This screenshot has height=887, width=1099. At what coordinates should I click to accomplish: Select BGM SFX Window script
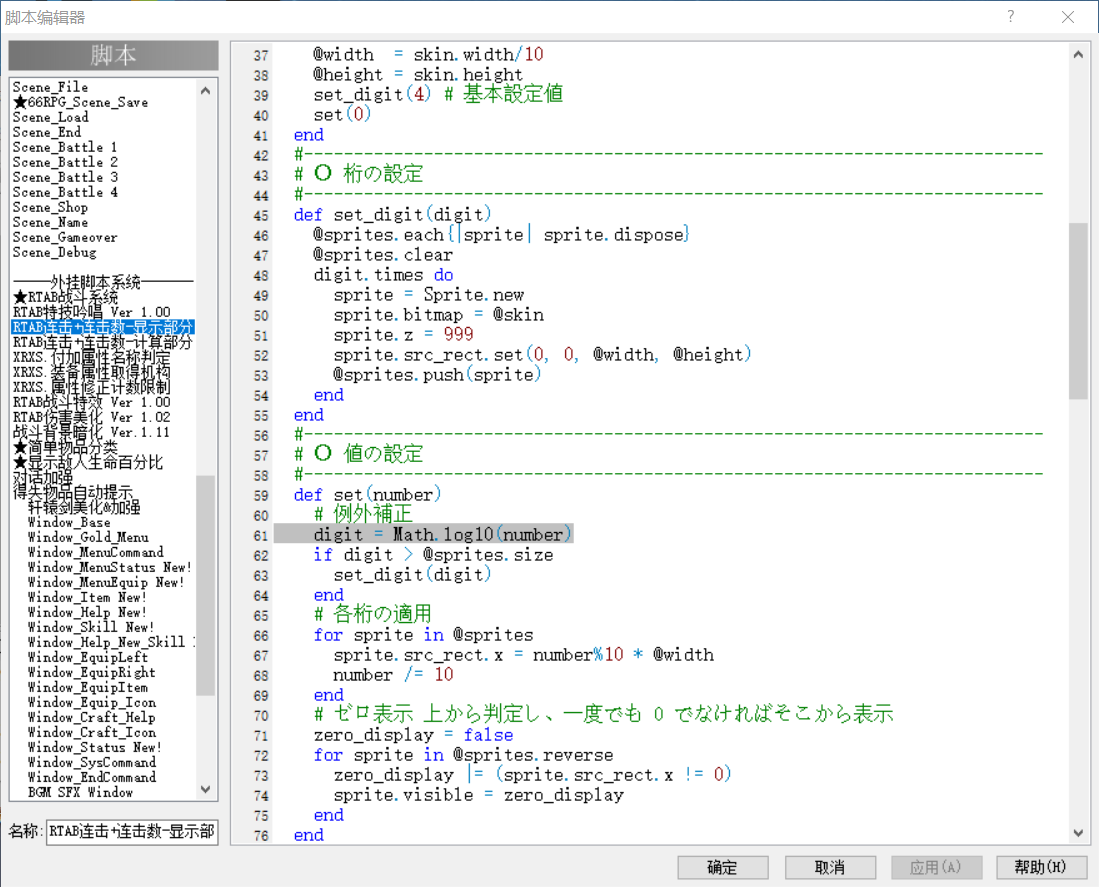point(81,792)
